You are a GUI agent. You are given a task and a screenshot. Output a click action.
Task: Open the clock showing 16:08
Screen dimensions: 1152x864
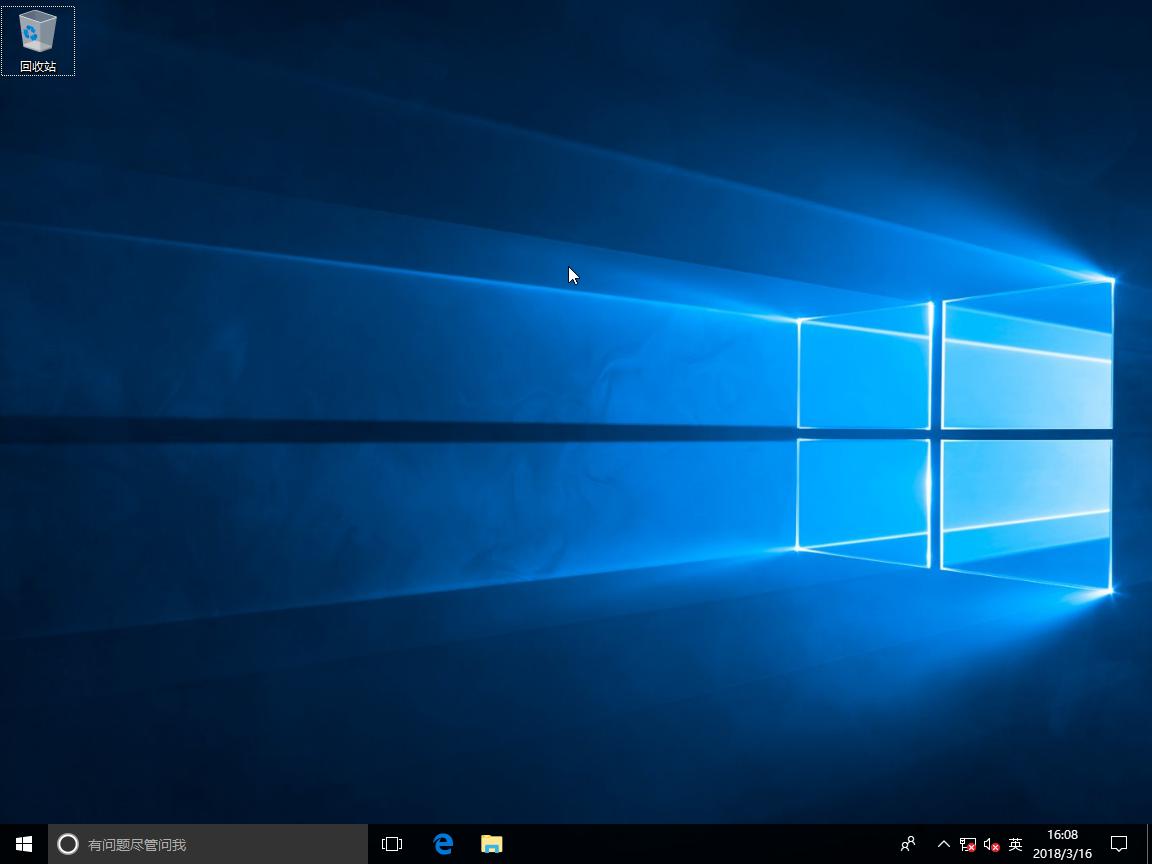1062,844
